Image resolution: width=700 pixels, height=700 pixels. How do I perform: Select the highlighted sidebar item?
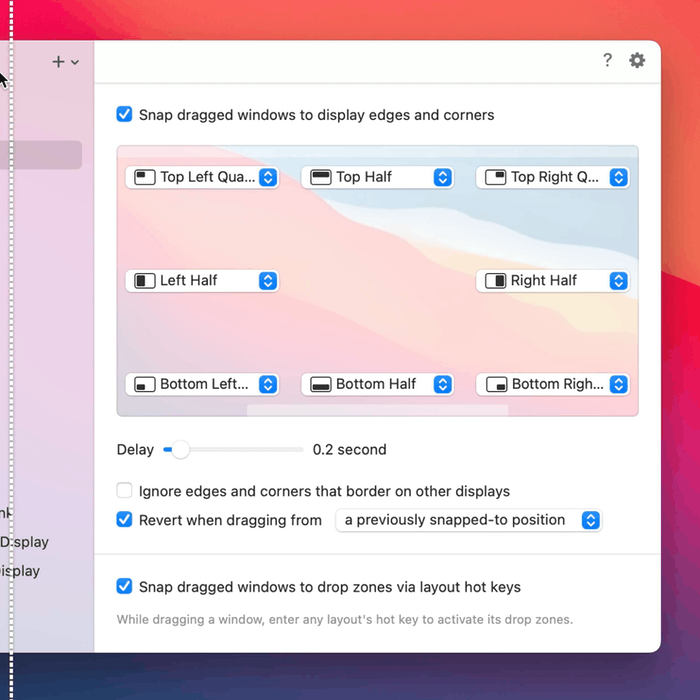click(41, 155)
